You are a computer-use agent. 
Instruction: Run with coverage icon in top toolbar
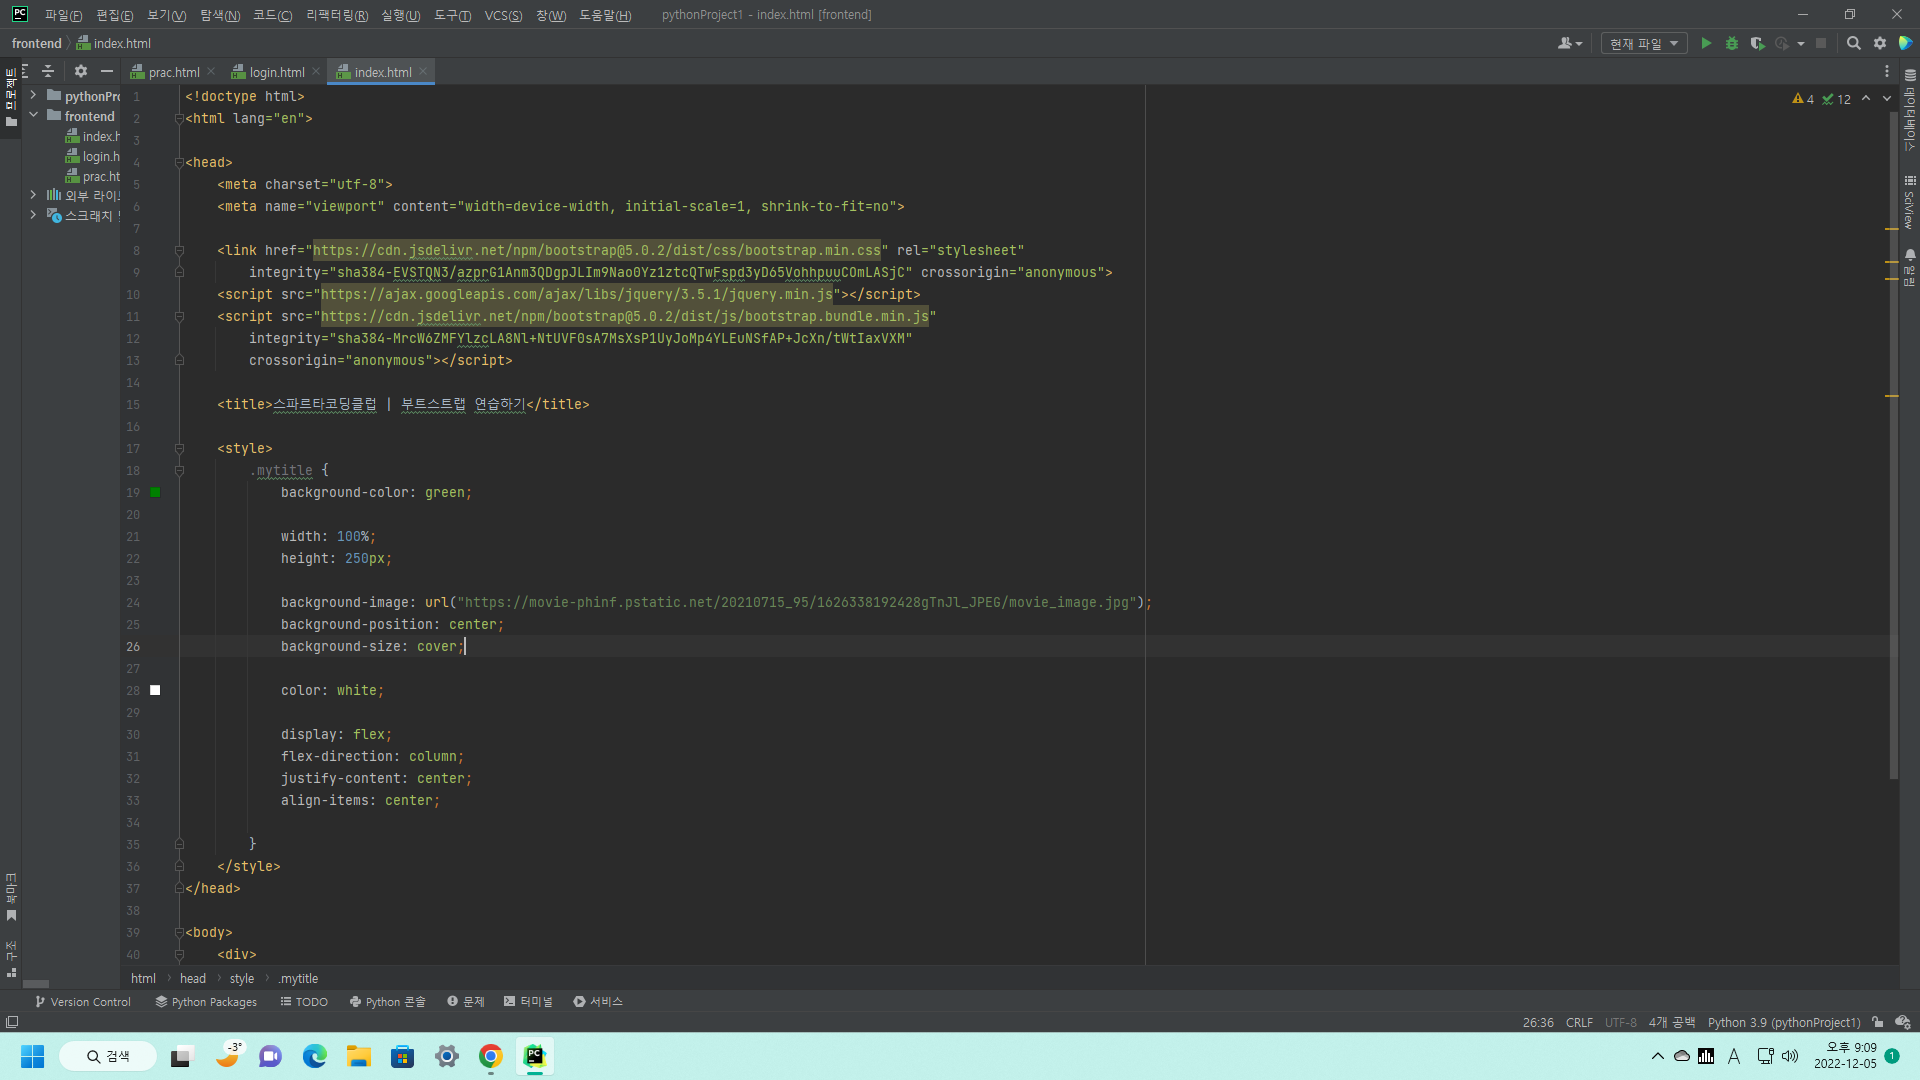1757,44
